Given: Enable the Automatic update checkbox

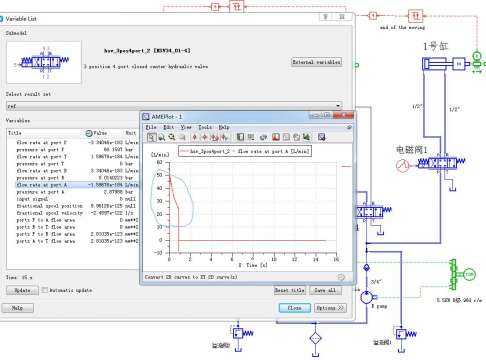Looking at the screenshot, I should pyautogui.click(x=45, y=290).
